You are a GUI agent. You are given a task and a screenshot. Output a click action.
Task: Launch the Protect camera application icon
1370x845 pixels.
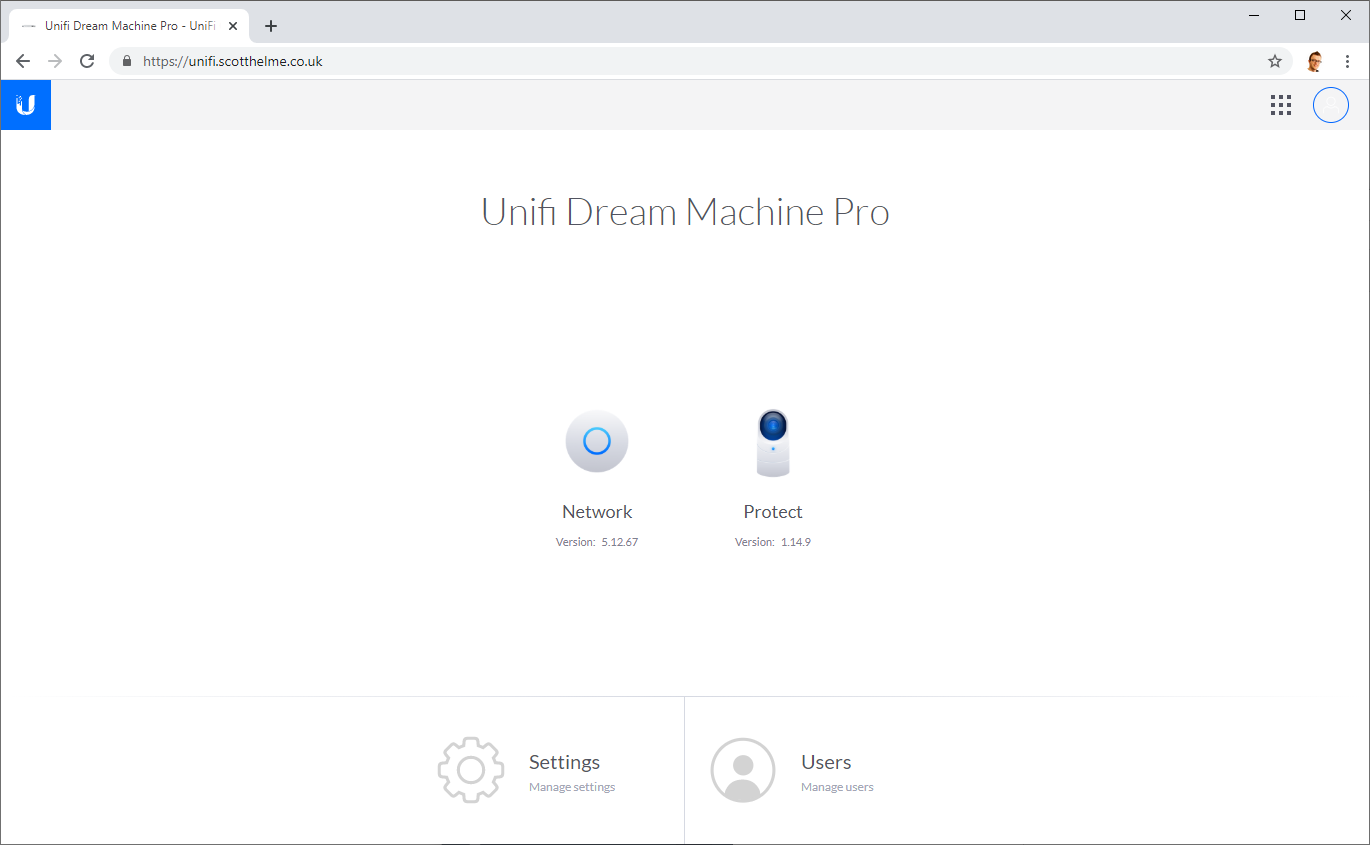coord(773,442)
